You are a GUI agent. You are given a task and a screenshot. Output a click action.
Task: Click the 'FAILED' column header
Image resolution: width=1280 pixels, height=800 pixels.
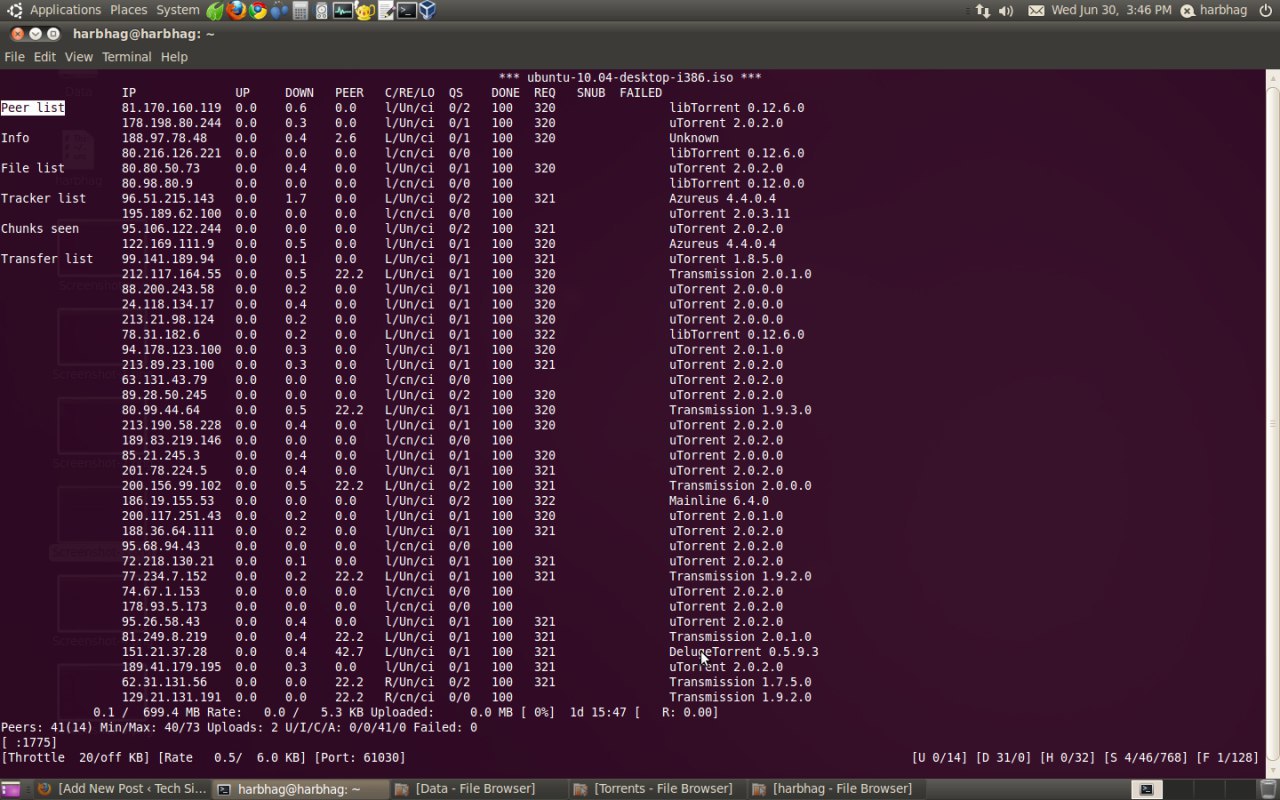click(641, 93)
